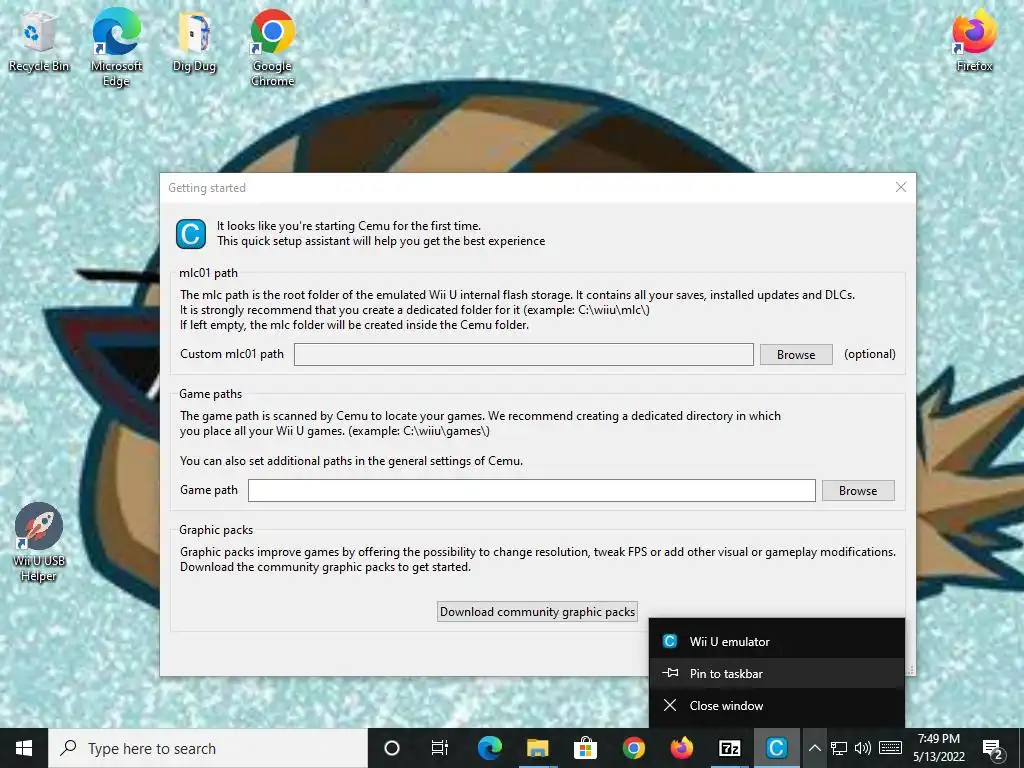Open Cortana circle icon on taskbar
The width and height of the screenshot is (1024, 768).
point(392,748)
